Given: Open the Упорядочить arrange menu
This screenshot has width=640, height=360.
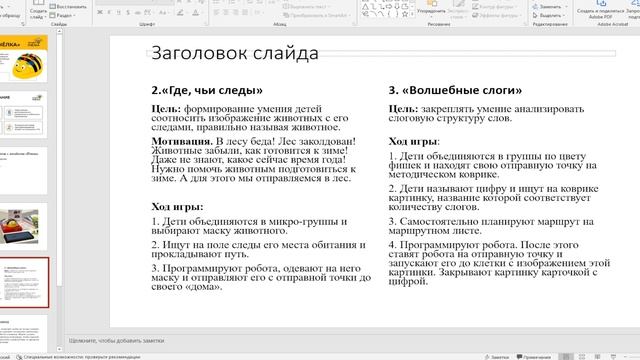Looking at the screenshot, I should tap(431, 9).
